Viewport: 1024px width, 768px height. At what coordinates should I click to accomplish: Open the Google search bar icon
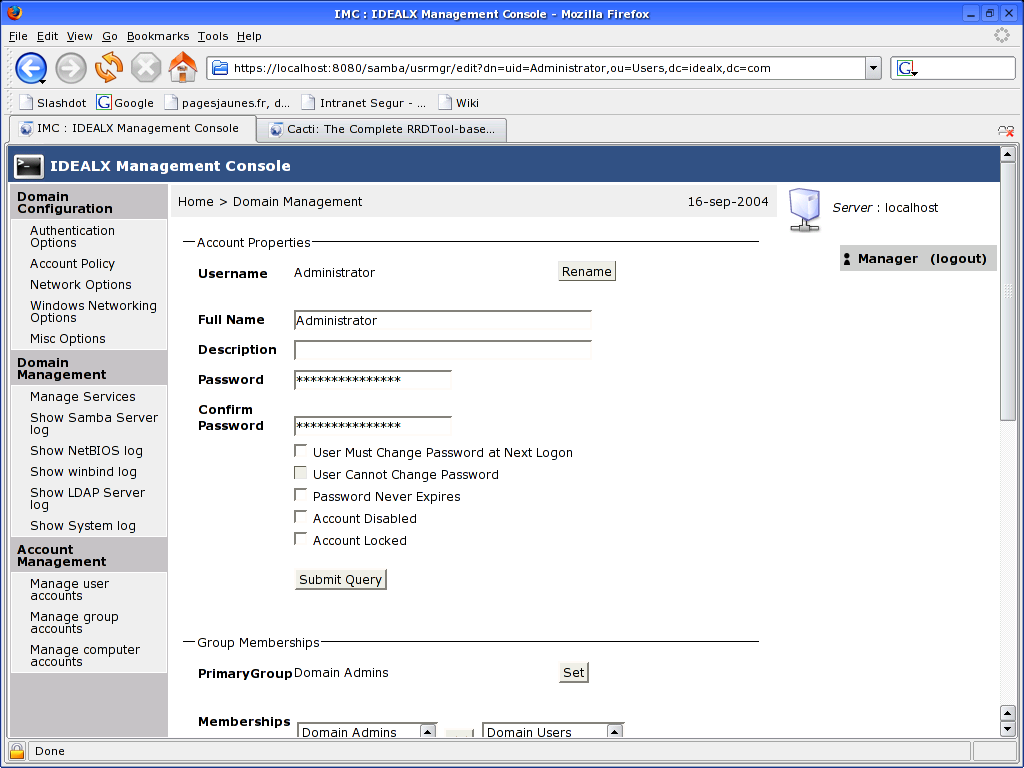[905, 69]
